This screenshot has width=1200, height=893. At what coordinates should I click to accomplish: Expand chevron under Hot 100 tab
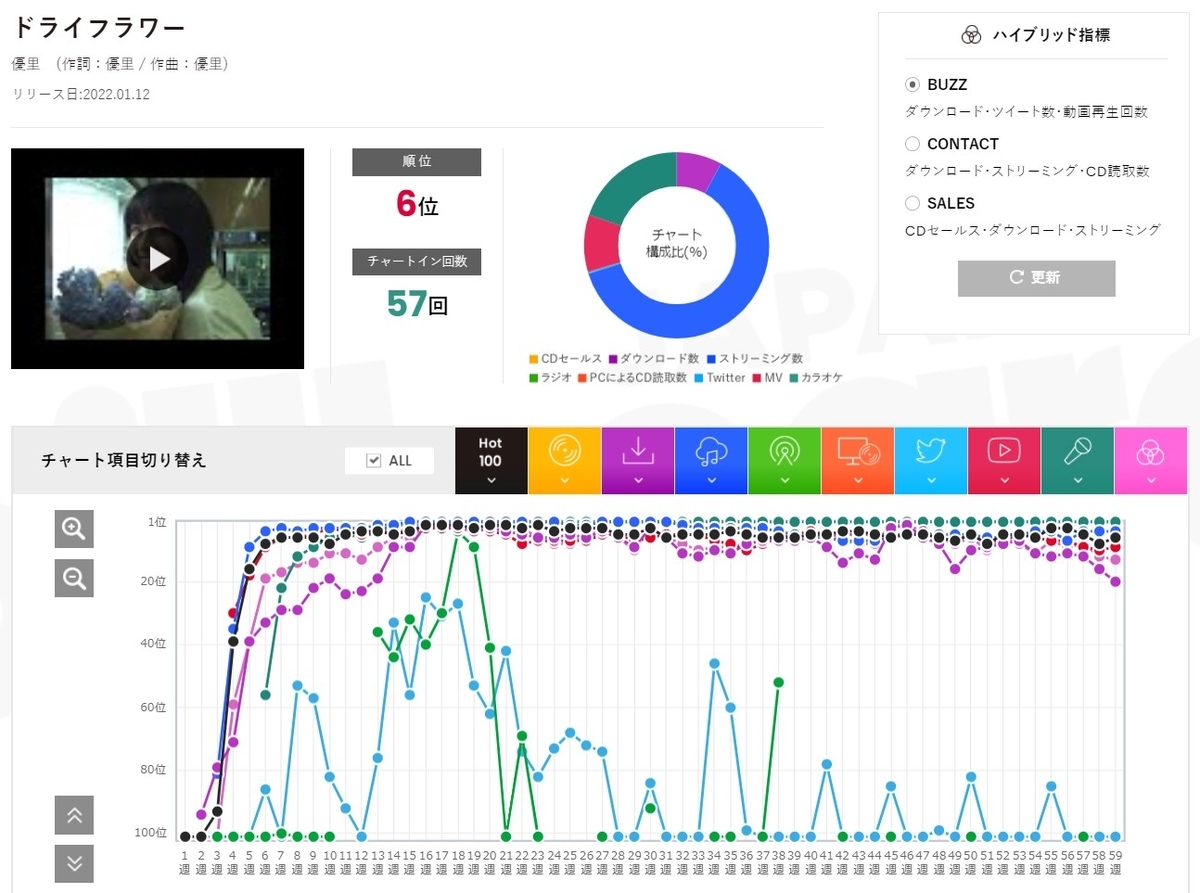point(491,481)
